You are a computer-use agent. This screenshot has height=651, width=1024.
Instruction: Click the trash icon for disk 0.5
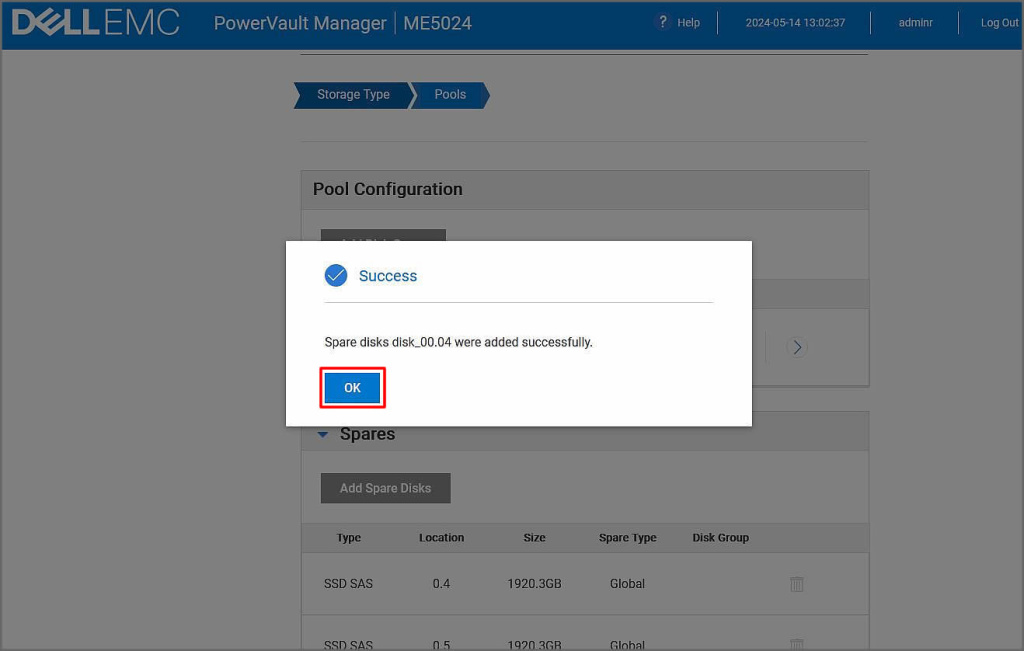pos(797,644)
